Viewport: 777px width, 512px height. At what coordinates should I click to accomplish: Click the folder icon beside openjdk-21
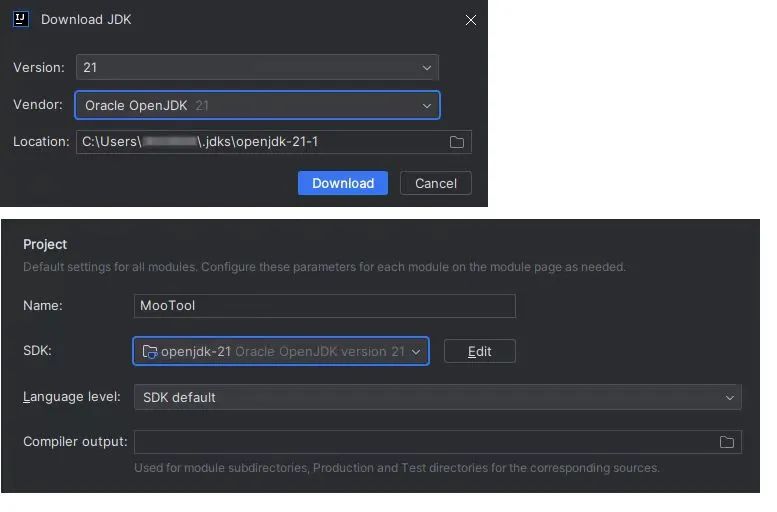[150, 351]
